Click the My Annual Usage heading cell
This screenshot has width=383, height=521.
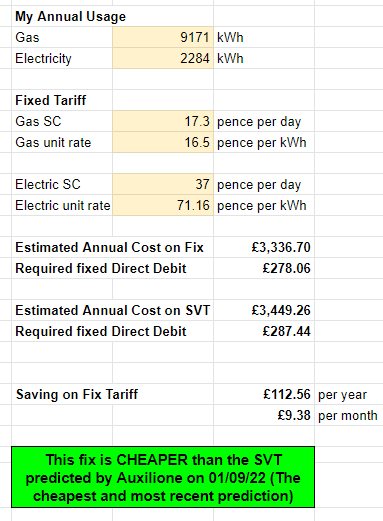click(62, 16)
